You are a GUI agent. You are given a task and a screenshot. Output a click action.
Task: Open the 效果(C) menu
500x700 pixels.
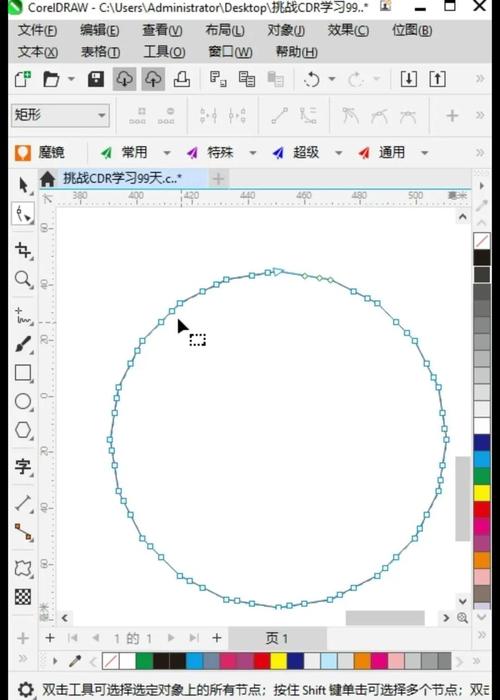point(348,31)
